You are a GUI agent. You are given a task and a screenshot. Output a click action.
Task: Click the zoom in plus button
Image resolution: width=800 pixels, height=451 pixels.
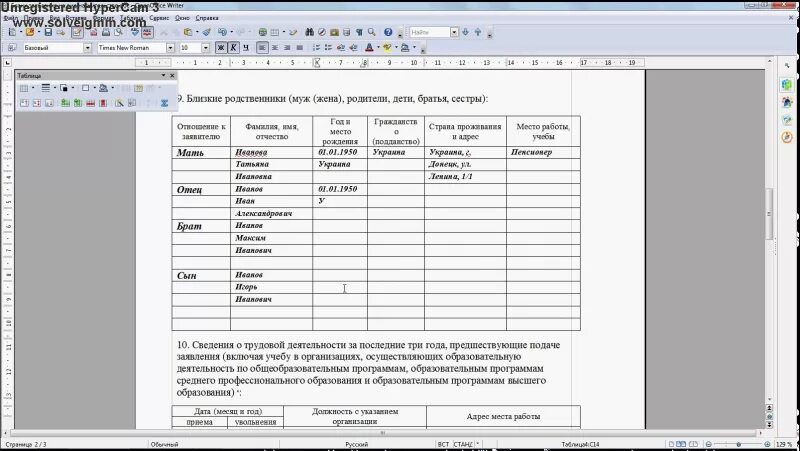click(x=767, y=445)
